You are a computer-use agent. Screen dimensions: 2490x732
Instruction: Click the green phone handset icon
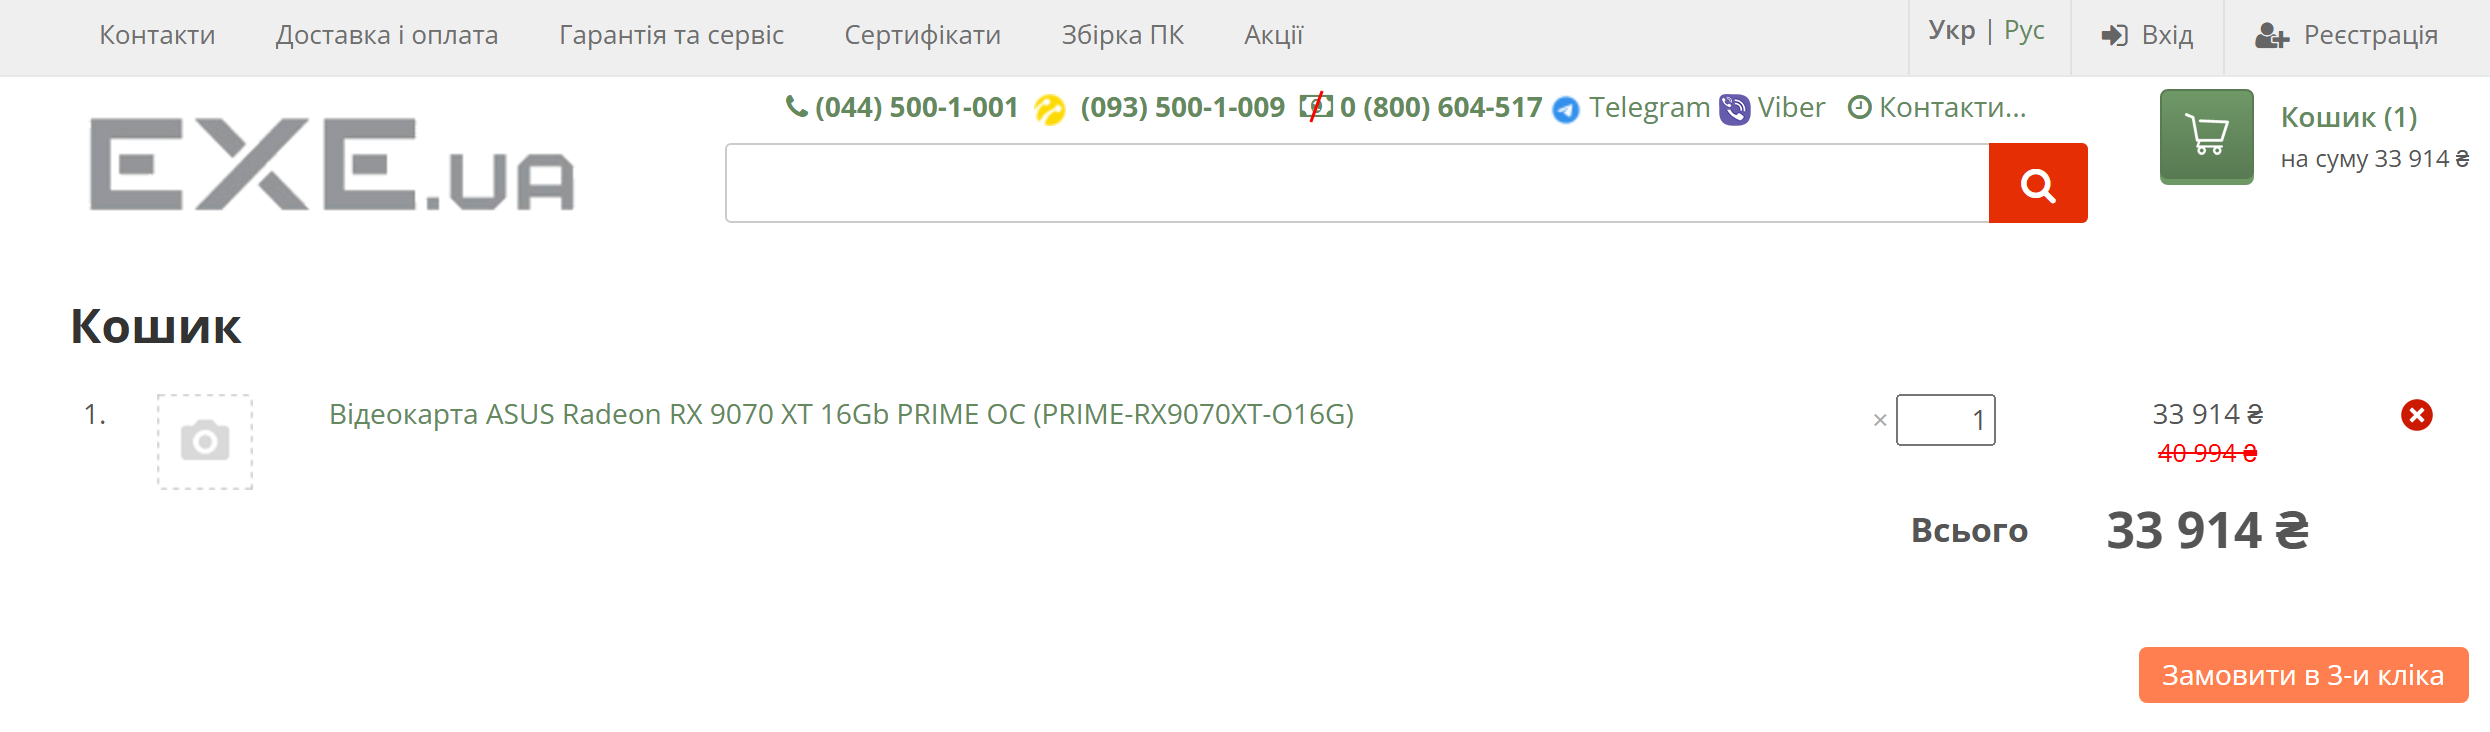[x=796, y=106]
